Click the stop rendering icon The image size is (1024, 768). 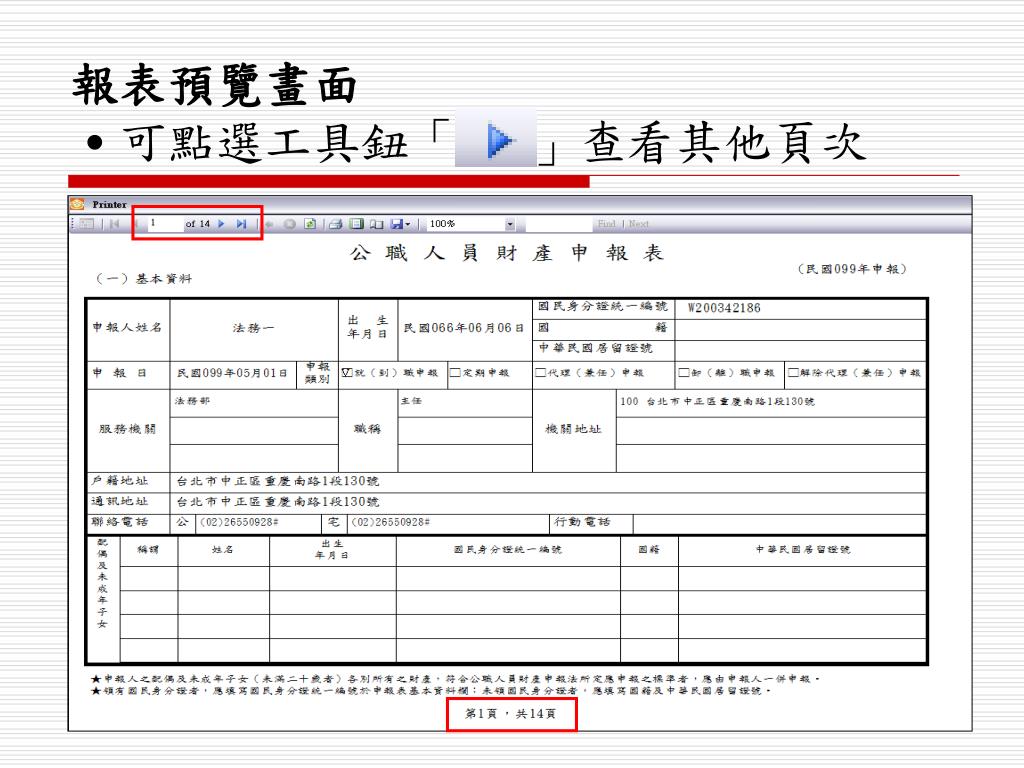click(x=289, y=224)
